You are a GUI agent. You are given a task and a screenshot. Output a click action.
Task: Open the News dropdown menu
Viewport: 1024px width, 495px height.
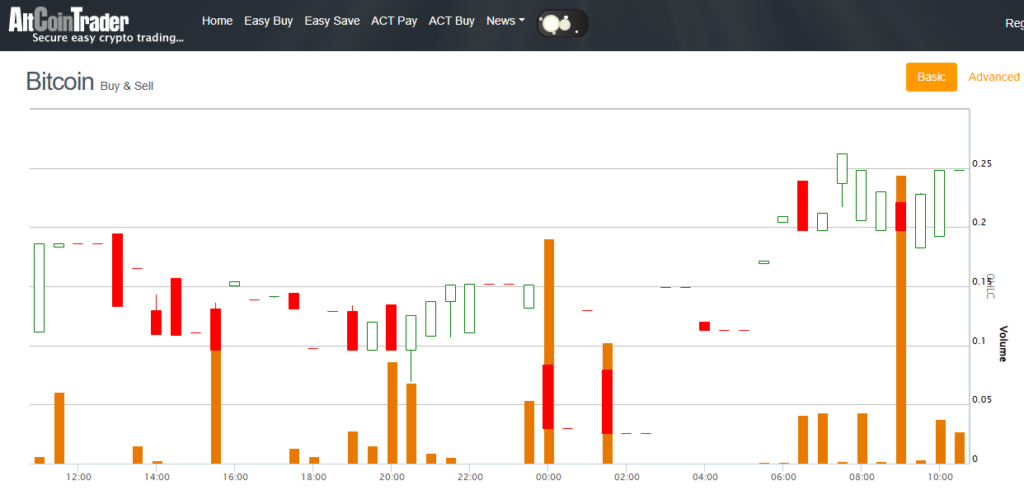(x=505, y=21)
